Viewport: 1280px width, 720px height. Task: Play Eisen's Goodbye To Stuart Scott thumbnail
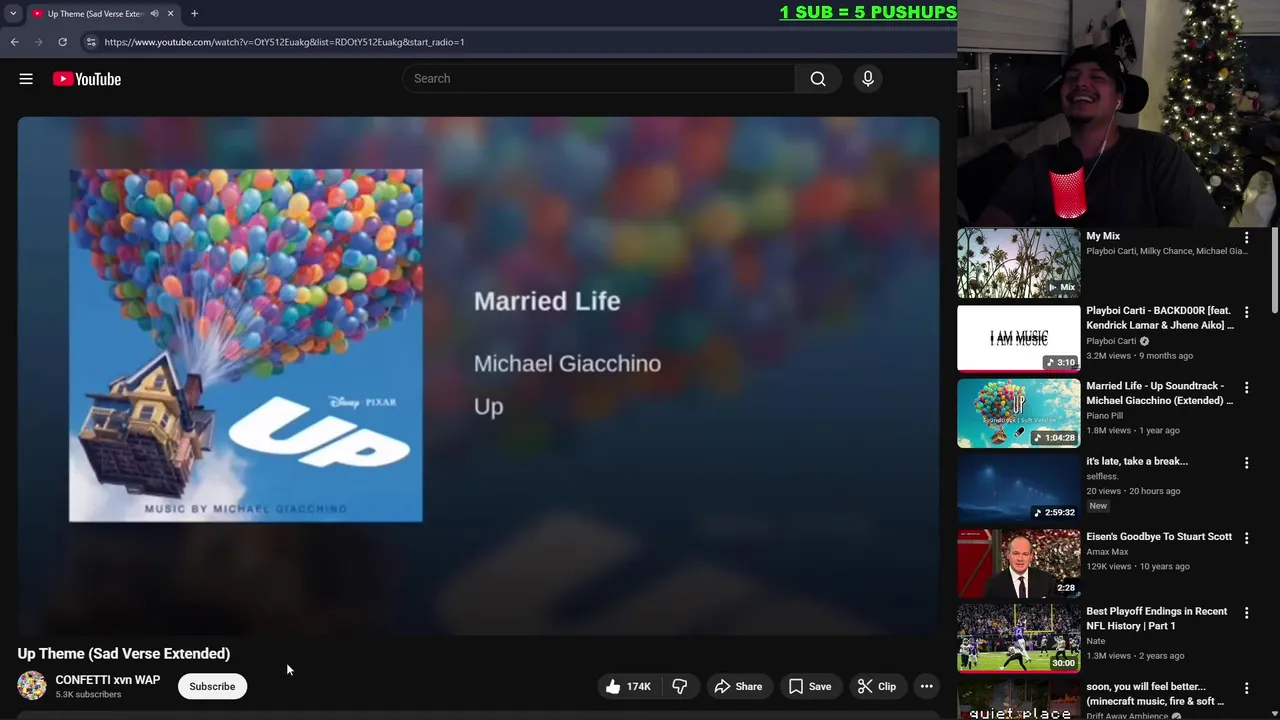tap(1019, 563)
